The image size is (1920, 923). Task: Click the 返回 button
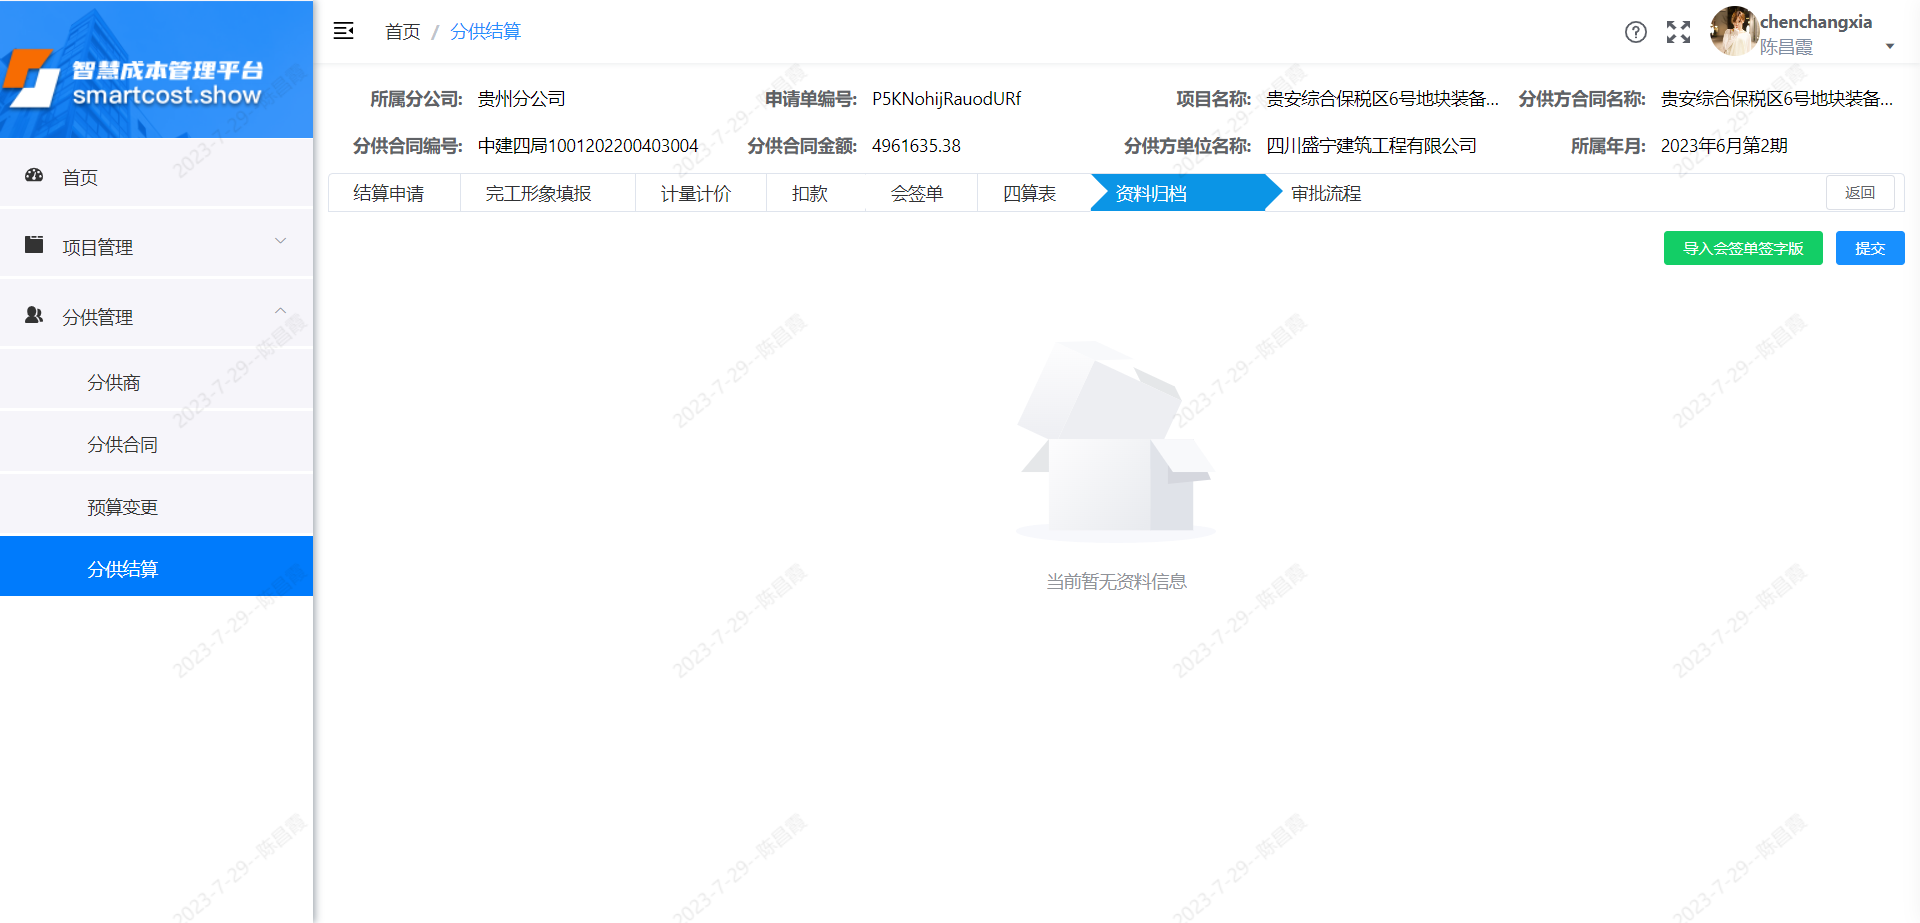pos(1859,193)
